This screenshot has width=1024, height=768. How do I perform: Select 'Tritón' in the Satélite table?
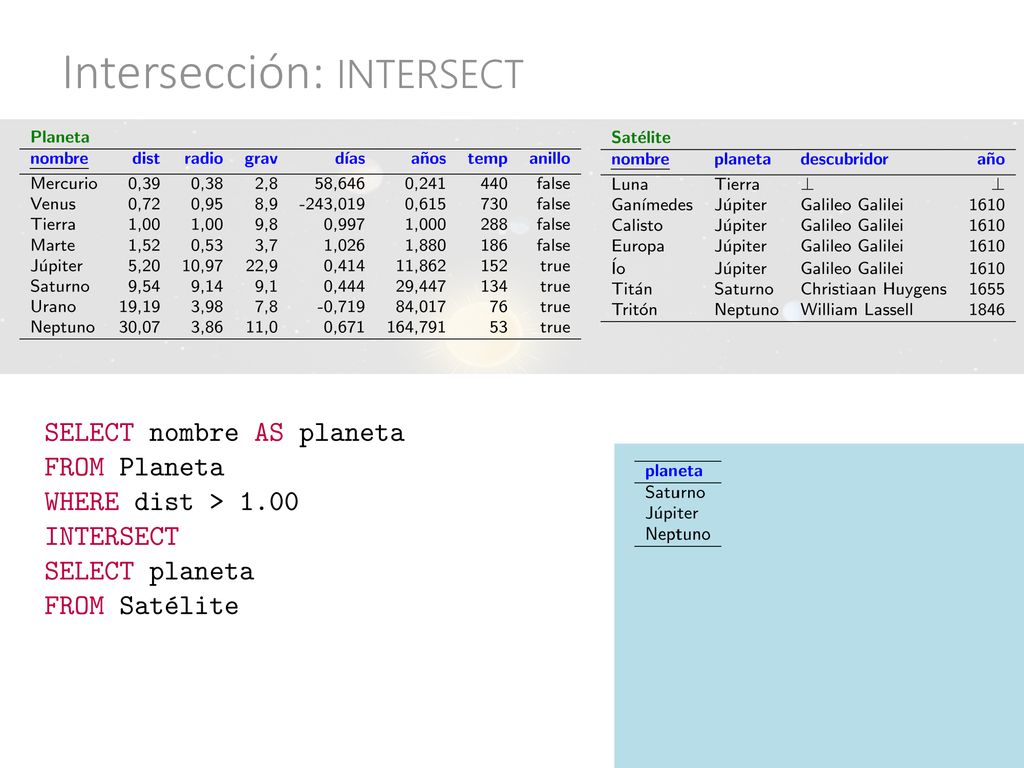coord(634,310)
